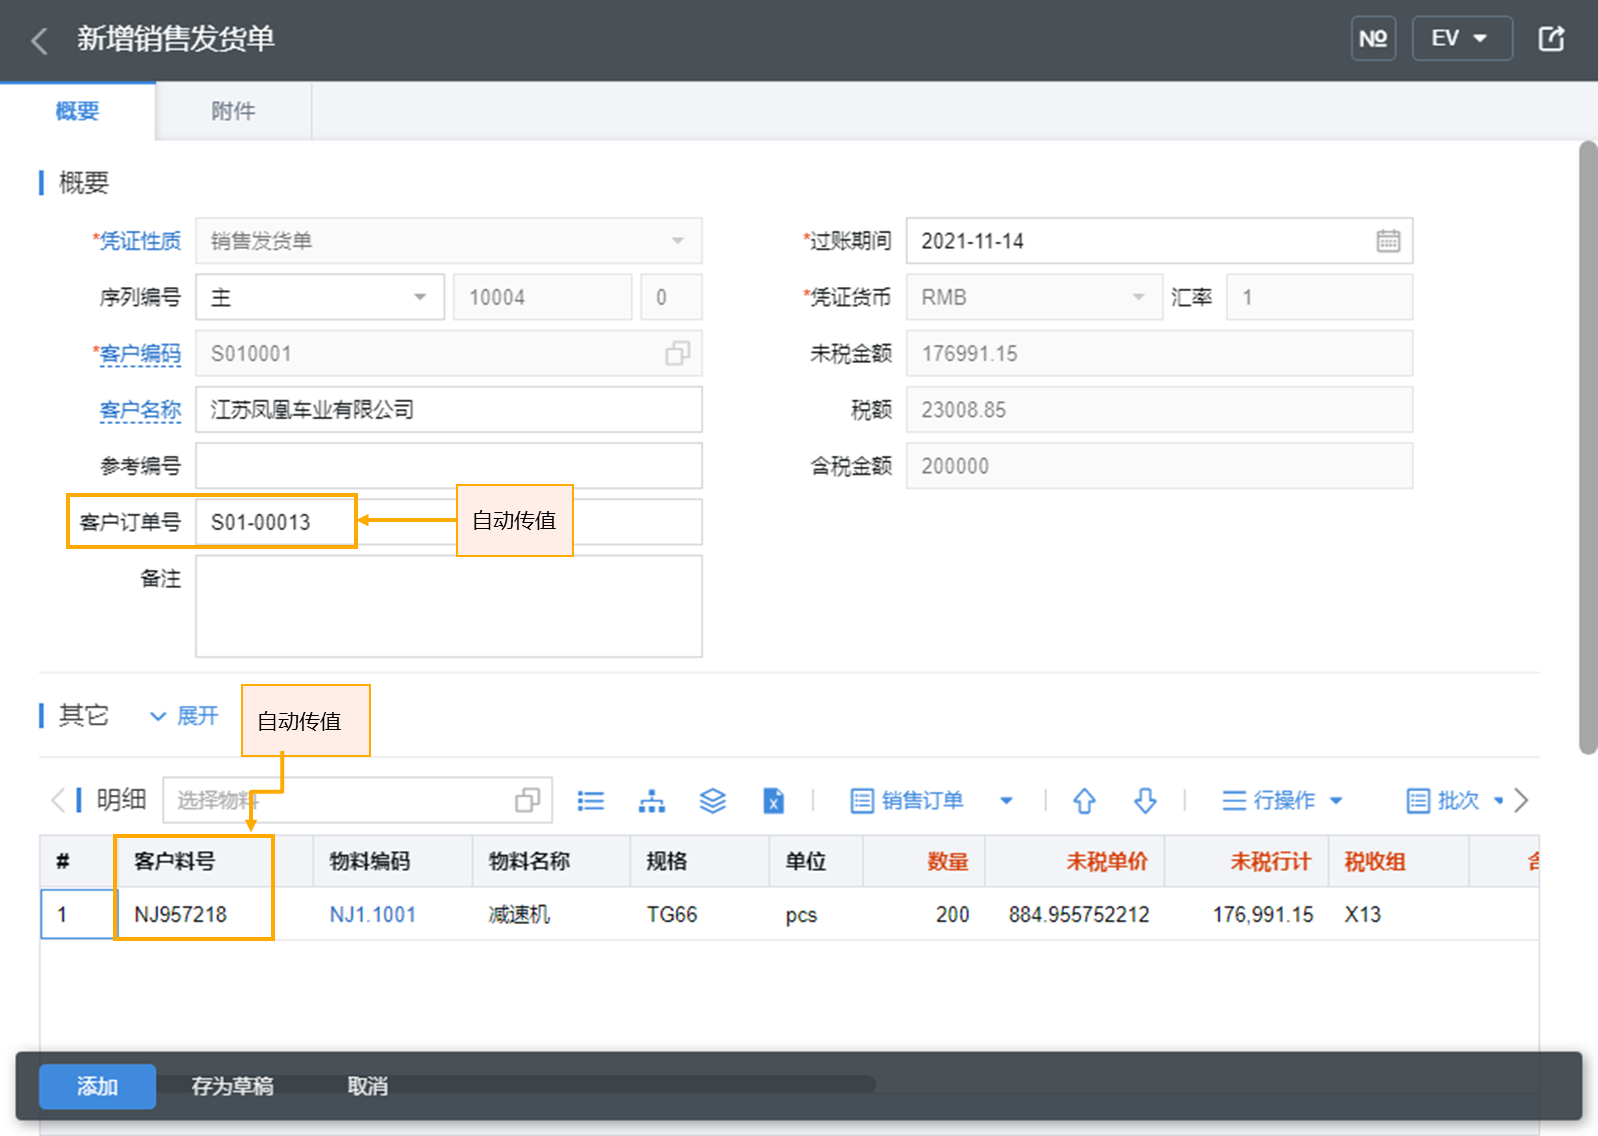This screenshot has width=1598, height=1136.
Task: Open the 凭证性质 dropdown
Action: 449,241
